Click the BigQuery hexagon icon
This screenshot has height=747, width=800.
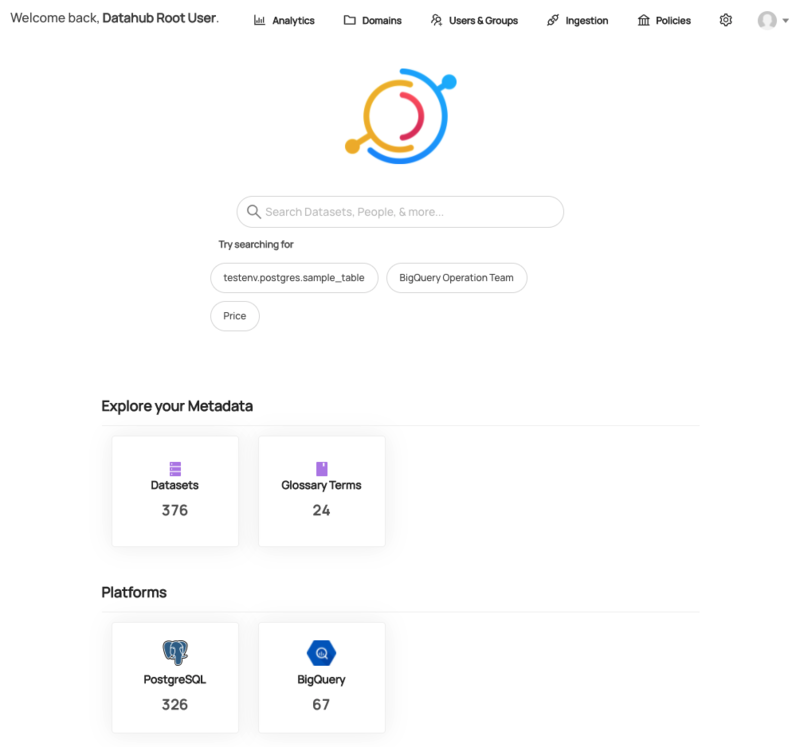[x=321, y=653]
